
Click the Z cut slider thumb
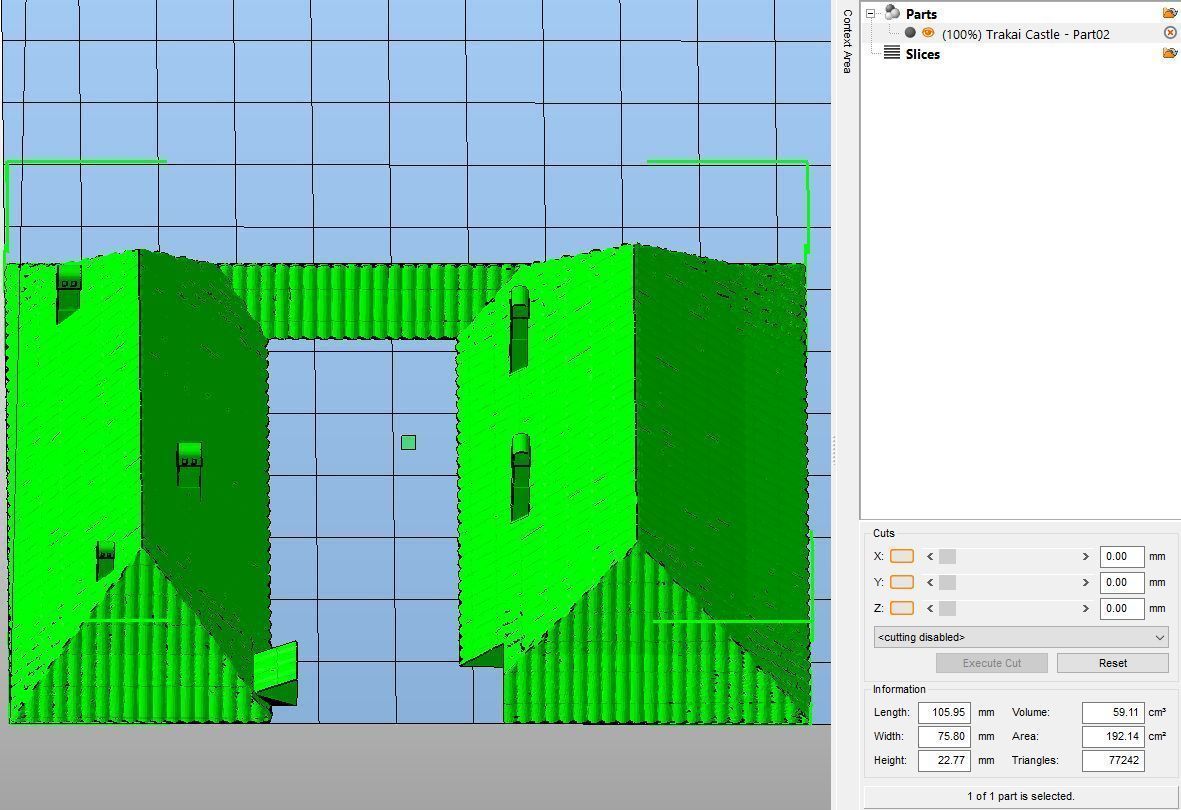[x=948, y=608]
